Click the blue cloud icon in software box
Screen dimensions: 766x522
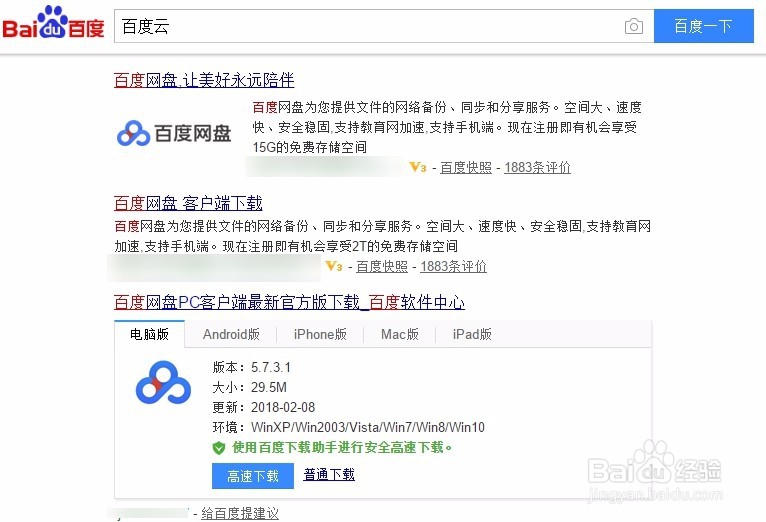click(163, 383)
